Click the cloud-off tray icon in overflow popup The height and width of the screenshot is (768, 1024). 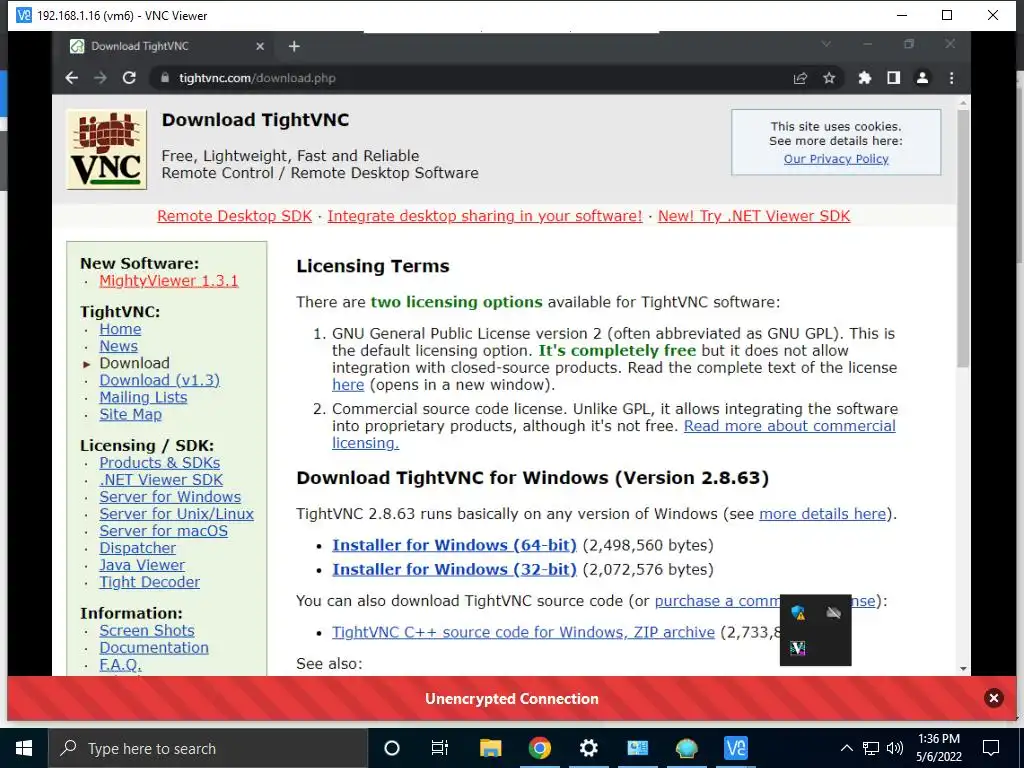[x=833, y=613]
